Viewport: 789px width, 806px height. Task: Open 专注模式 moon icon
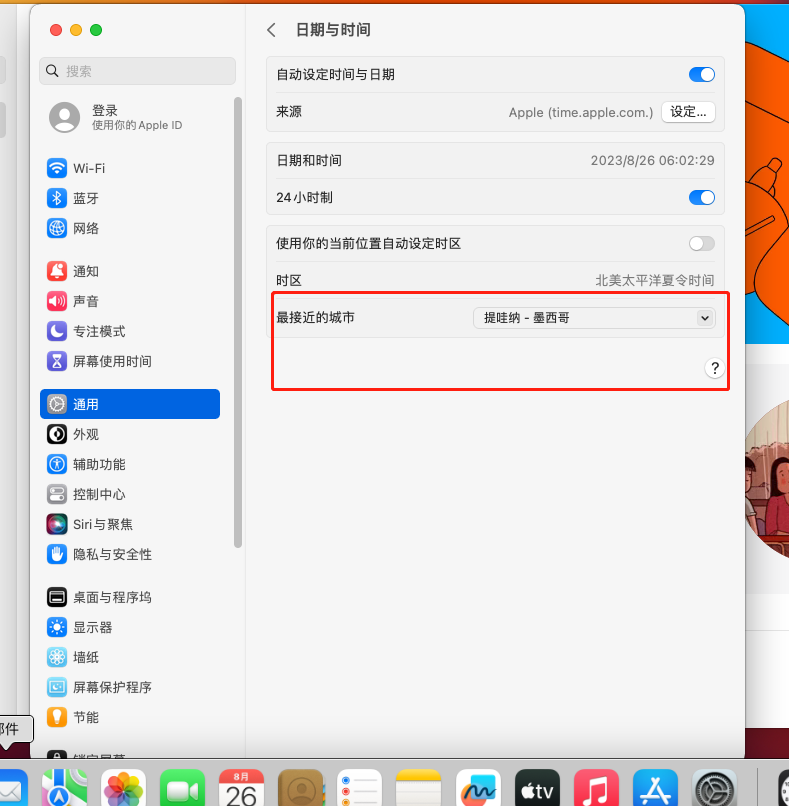[57, 331]
